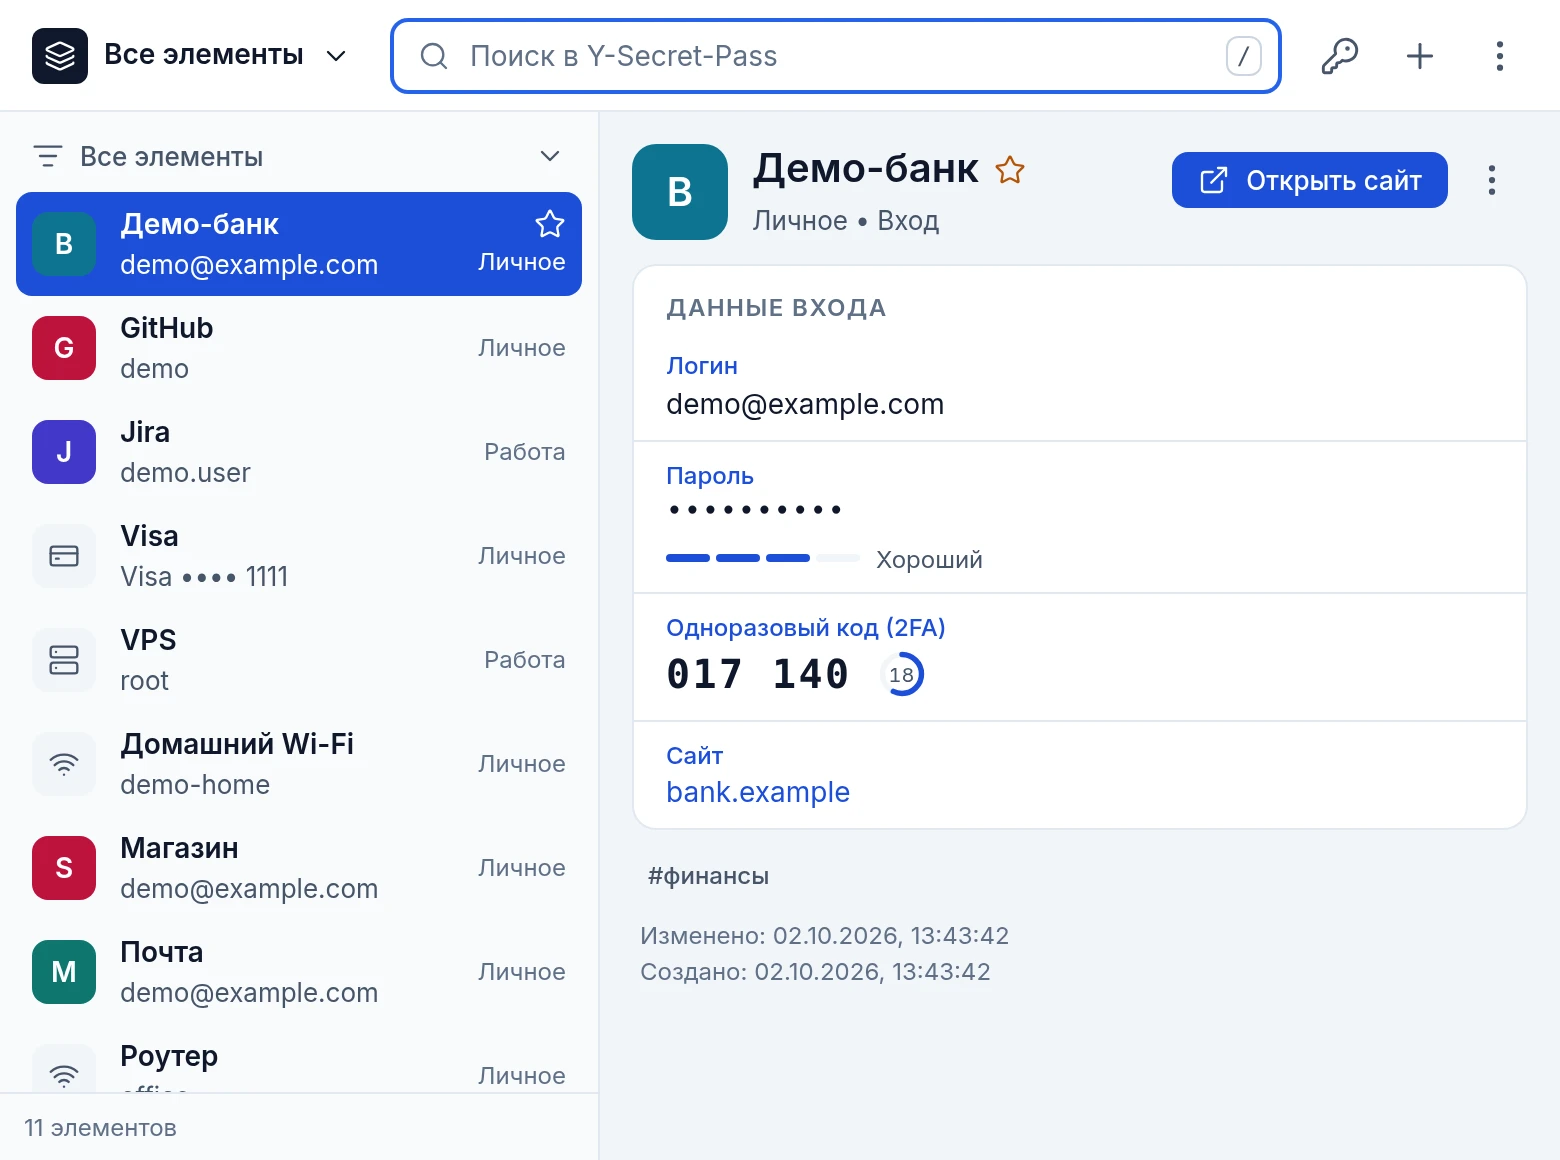The image size is (1560, 1160).
Task: Click the #финансы tag
Action: tap(708, 876)
